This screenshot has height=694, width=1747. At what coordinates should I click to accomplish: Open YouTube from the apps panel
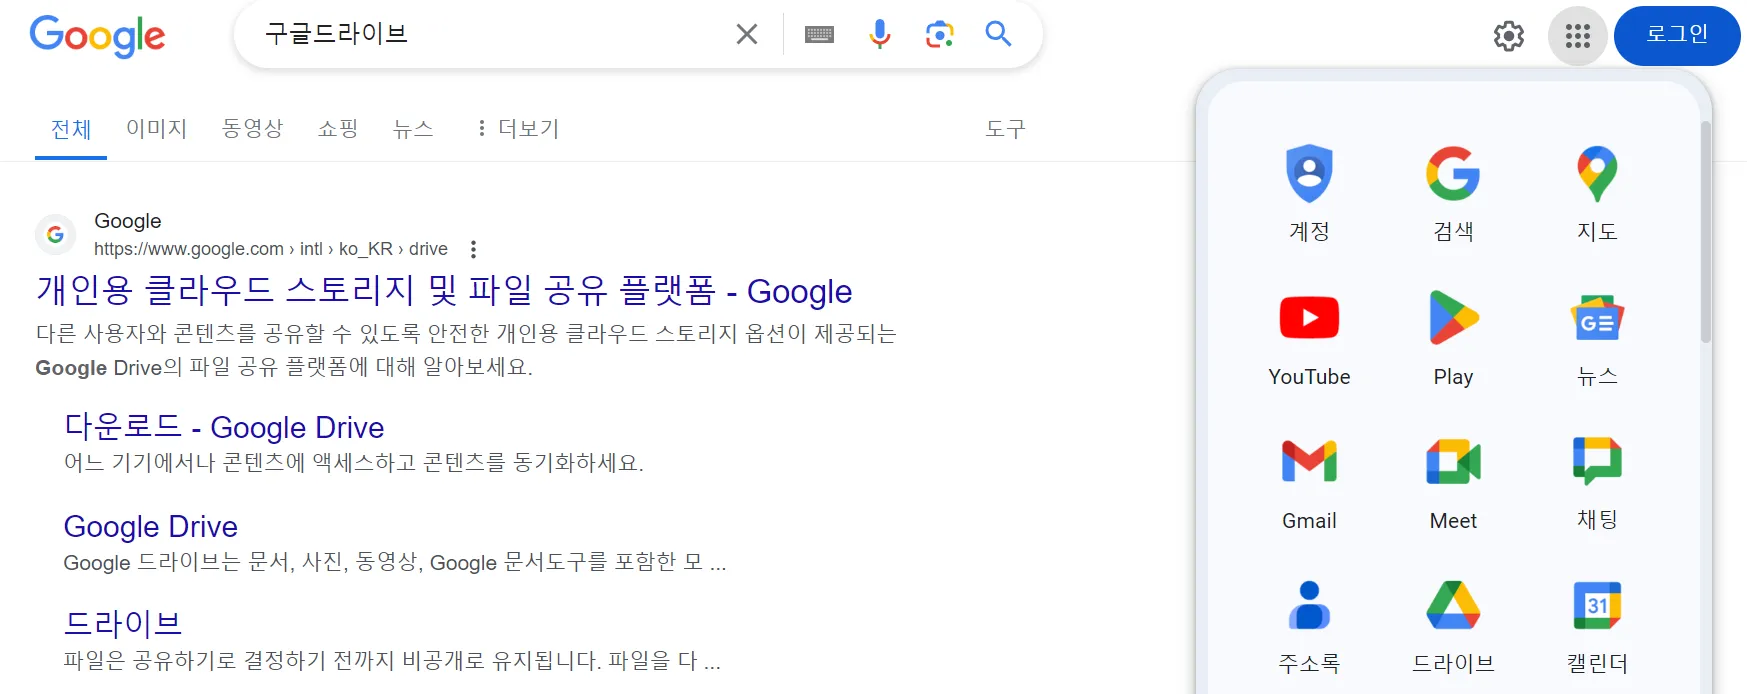click(x=1309, y=317)
